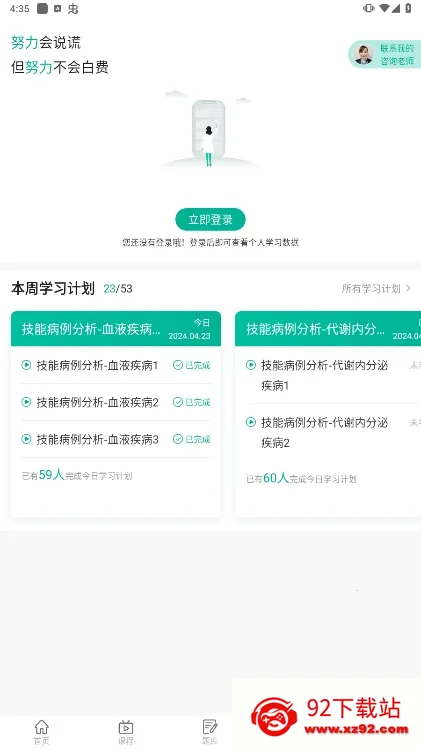Open lesson 技能病例分析-血液疾病1

point(97,365)
